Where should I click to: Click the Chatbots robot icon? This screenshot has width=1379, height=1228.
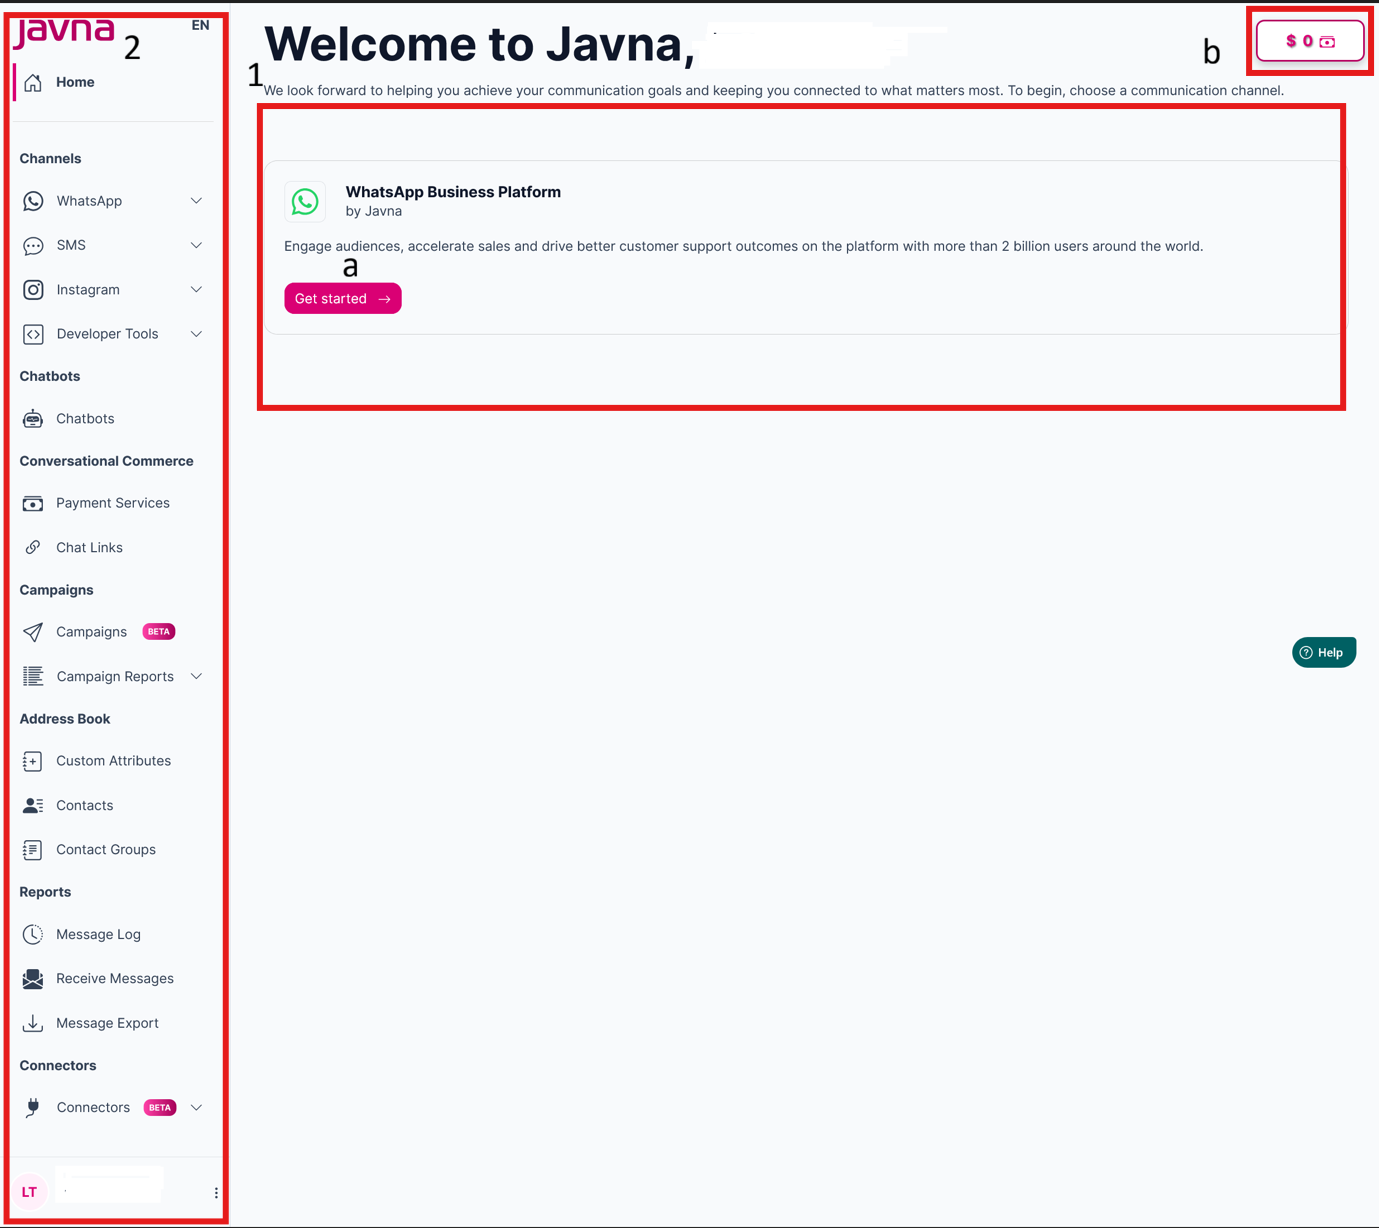point(33,419)
